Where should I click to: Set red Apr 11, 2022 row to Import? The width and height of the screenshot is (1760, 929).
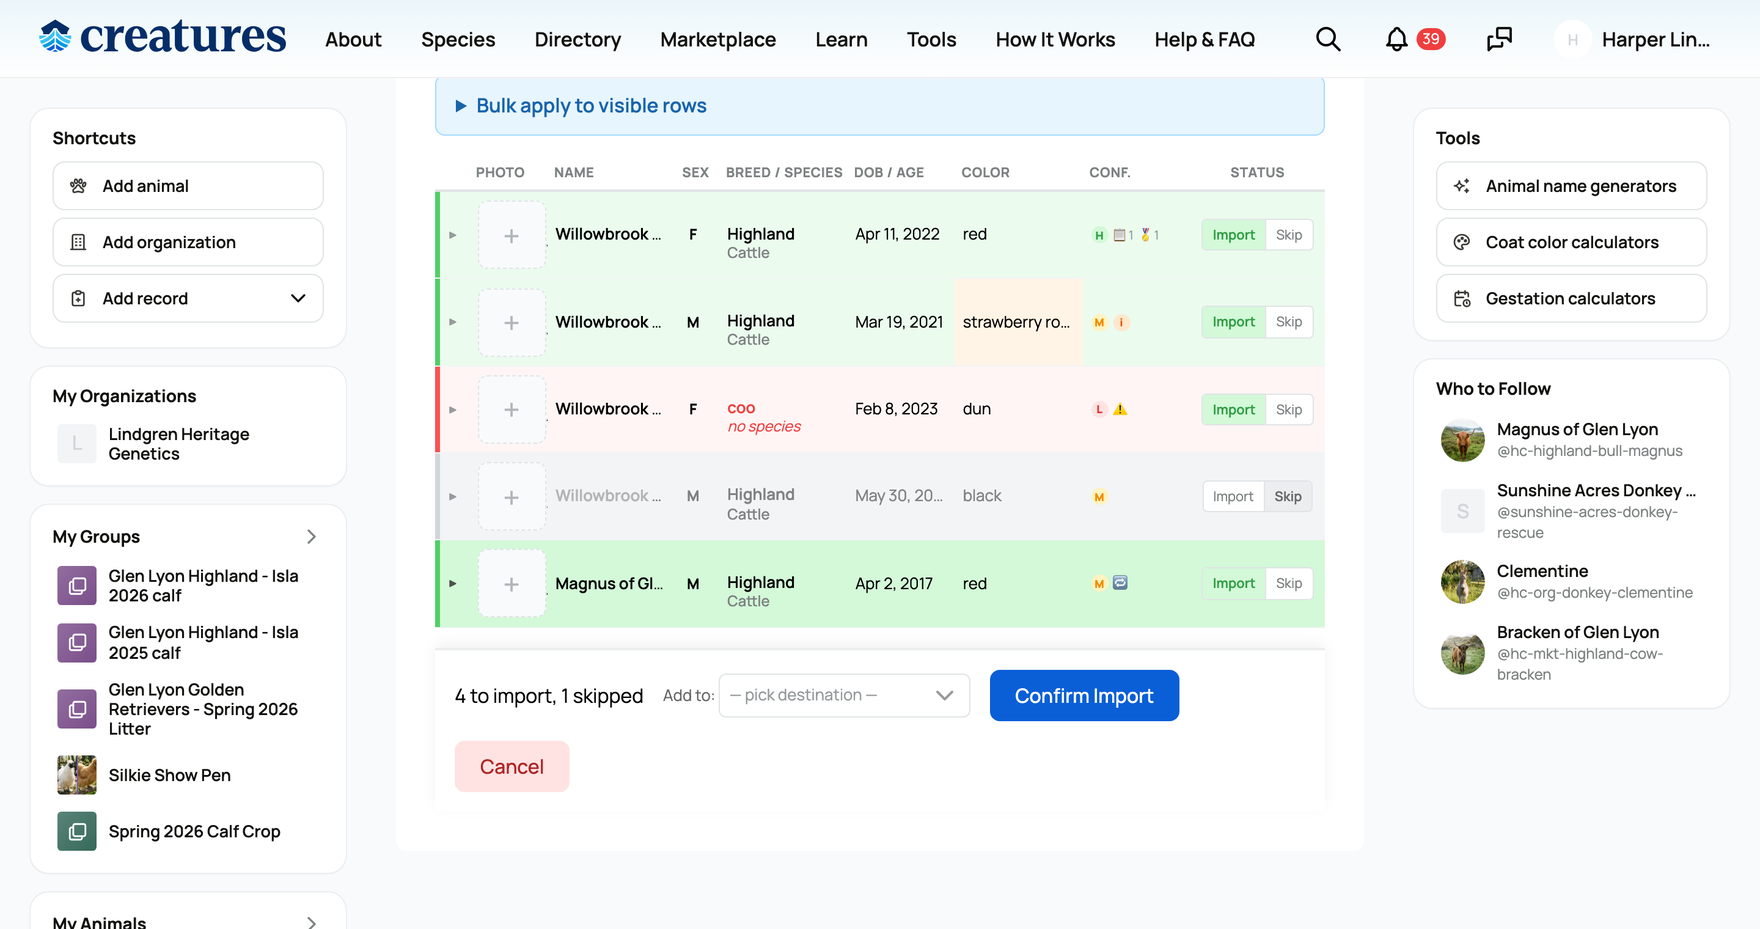coord(1233,235)
